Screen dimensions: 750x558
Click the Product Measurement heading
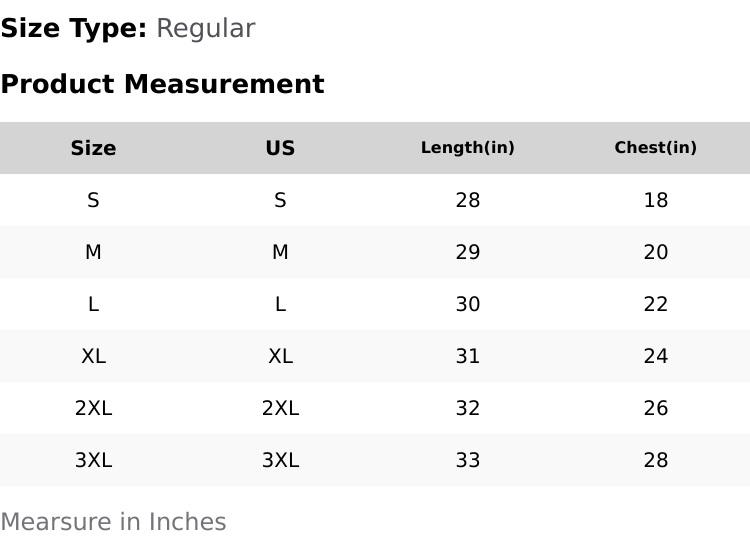(162, 84)
